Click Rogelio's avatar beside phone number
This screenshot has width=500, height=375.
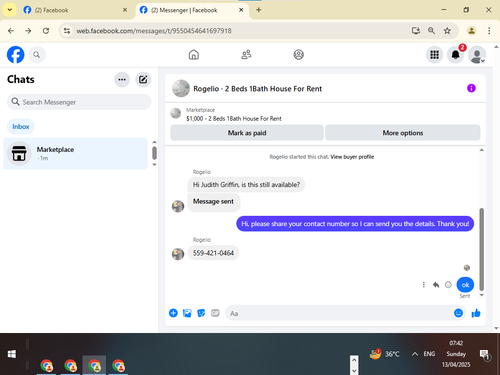click(178, 254)
